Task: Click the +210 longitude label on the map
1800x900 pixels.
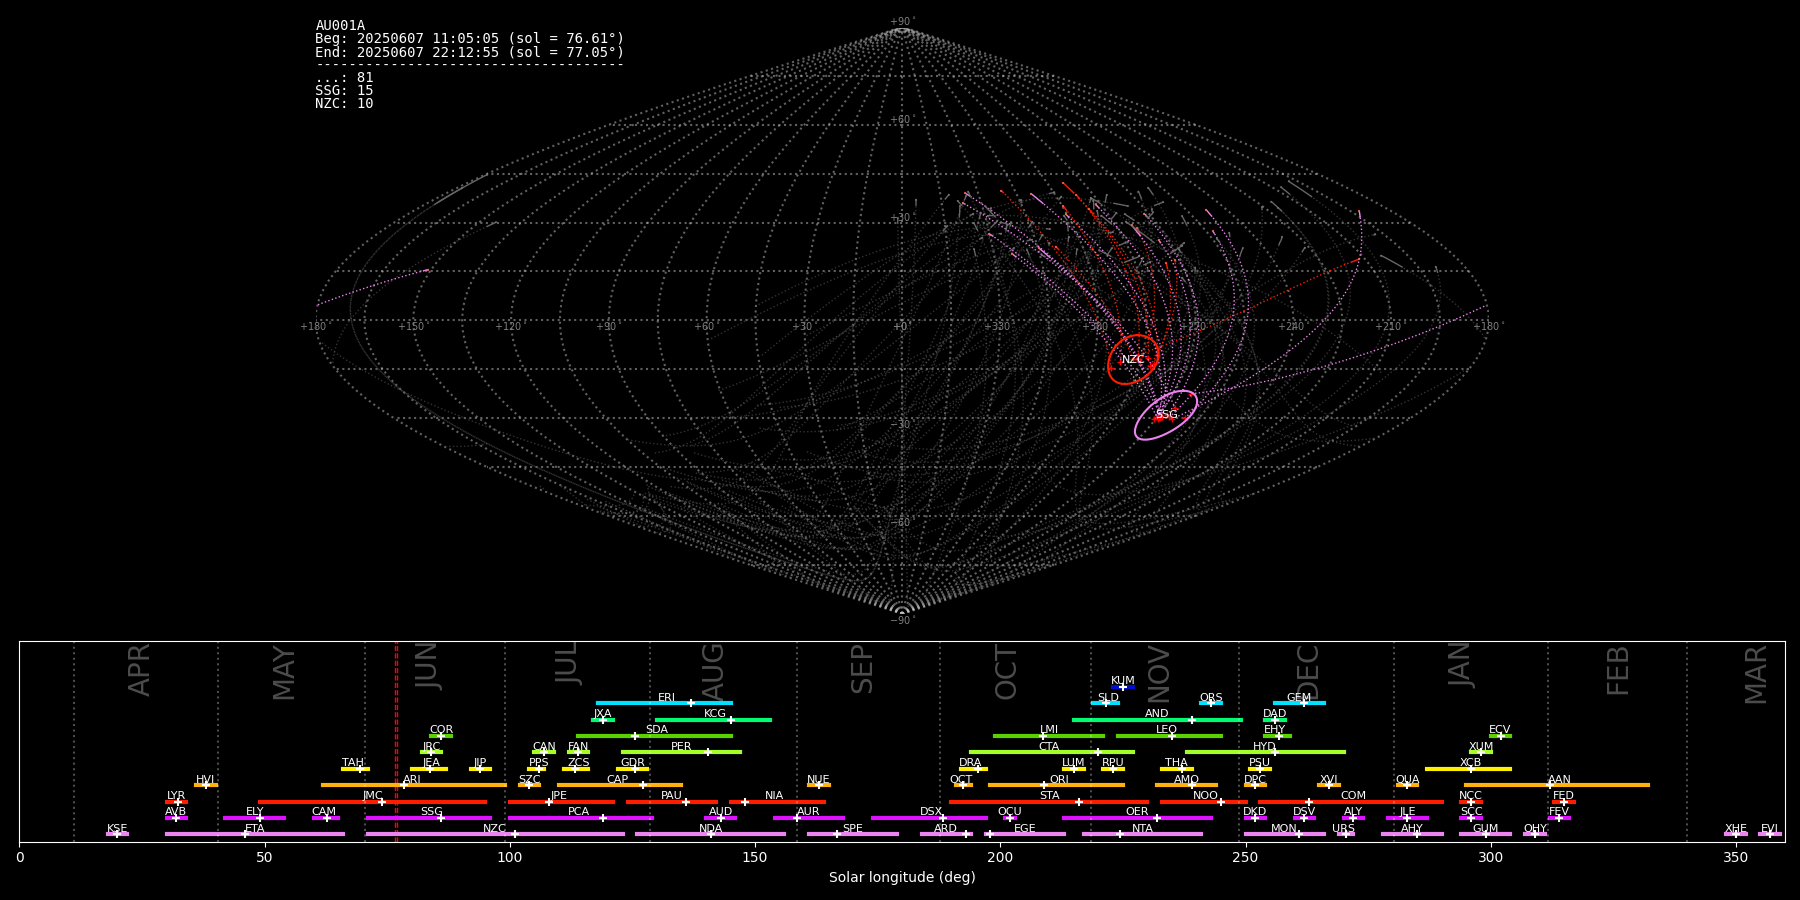Action: tap(1388, 327)
